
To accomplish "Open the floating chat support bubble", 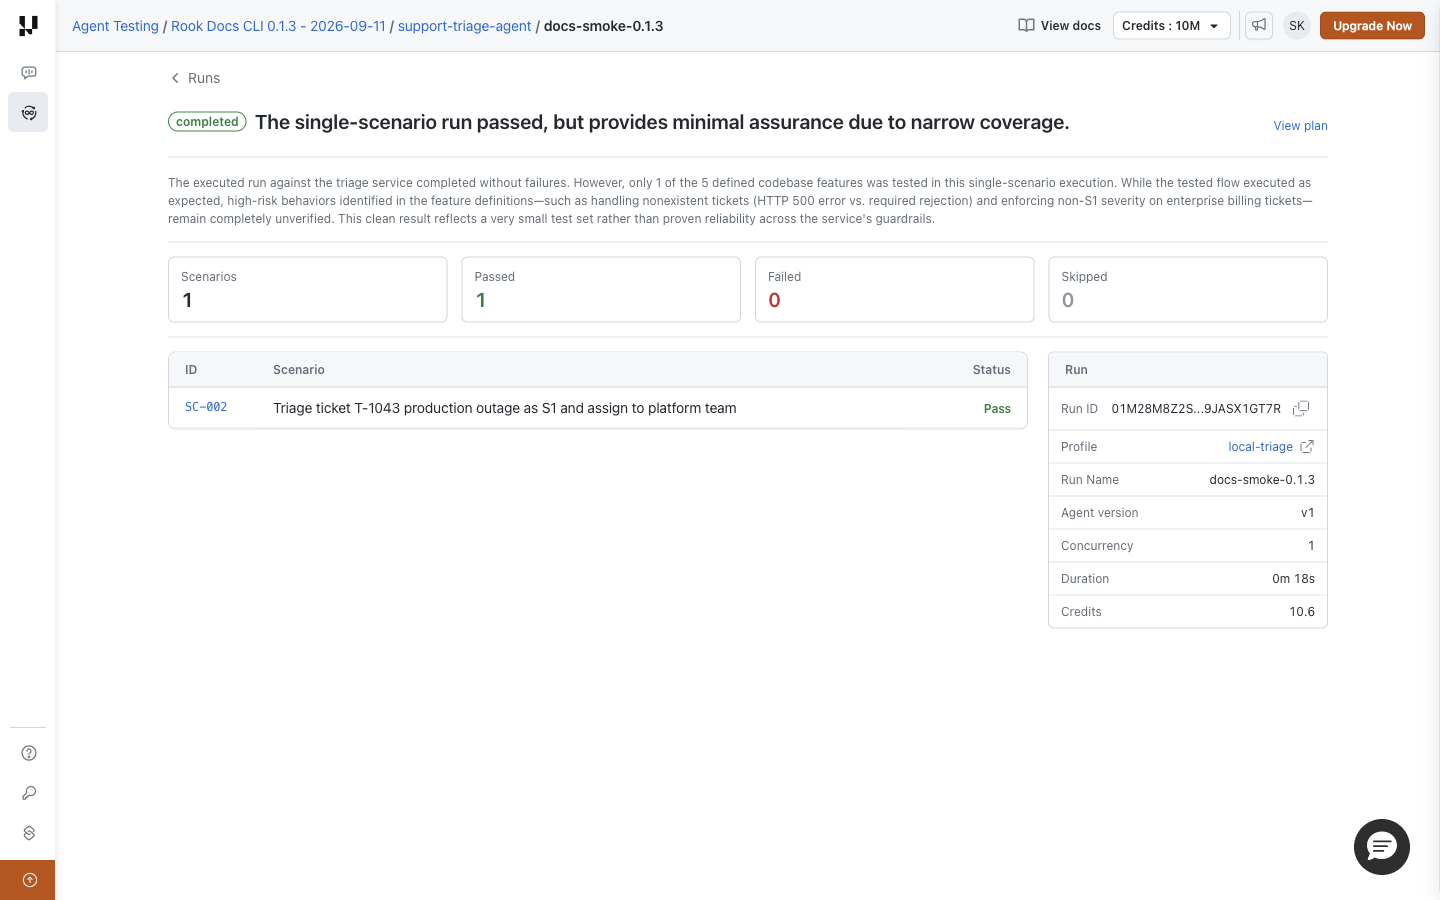I will click(x=1382, y=847).
